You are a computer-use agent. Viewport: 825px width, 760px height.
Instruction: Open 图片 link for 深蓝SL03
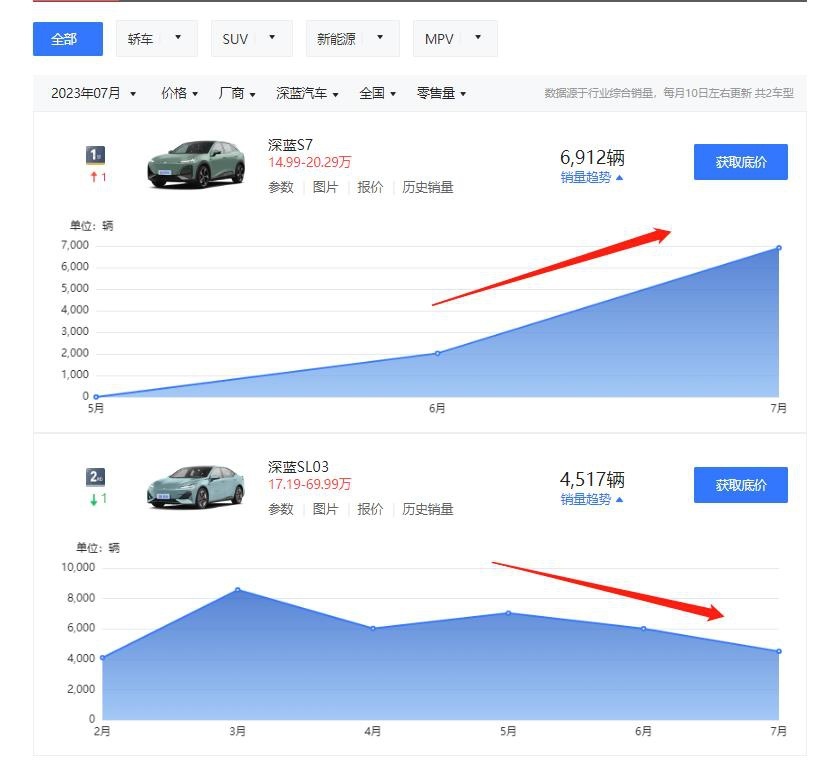pyautogui.click(x=325, y=509)
